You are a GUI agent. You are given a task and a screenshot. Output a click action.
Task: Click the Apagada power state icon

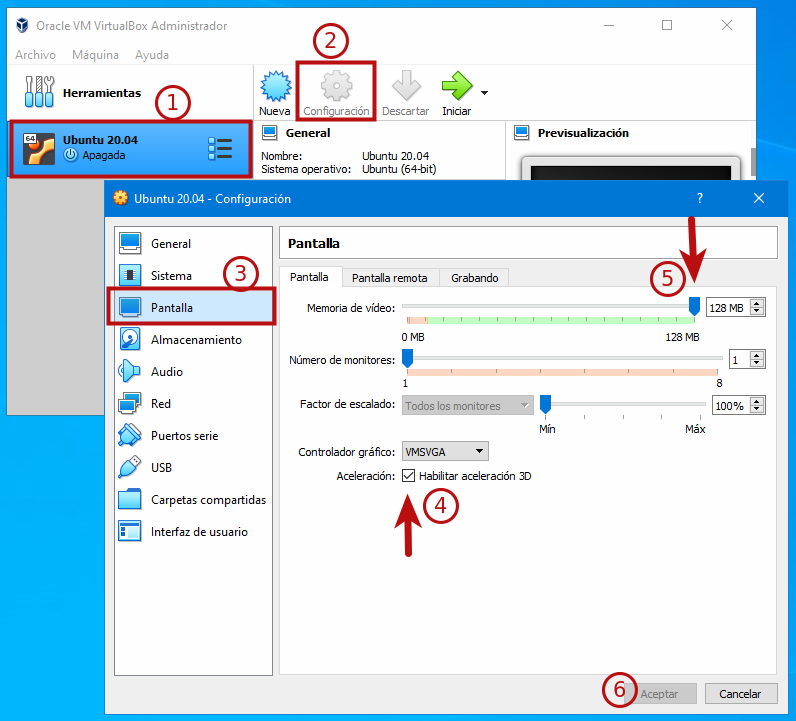coord(71,155)
